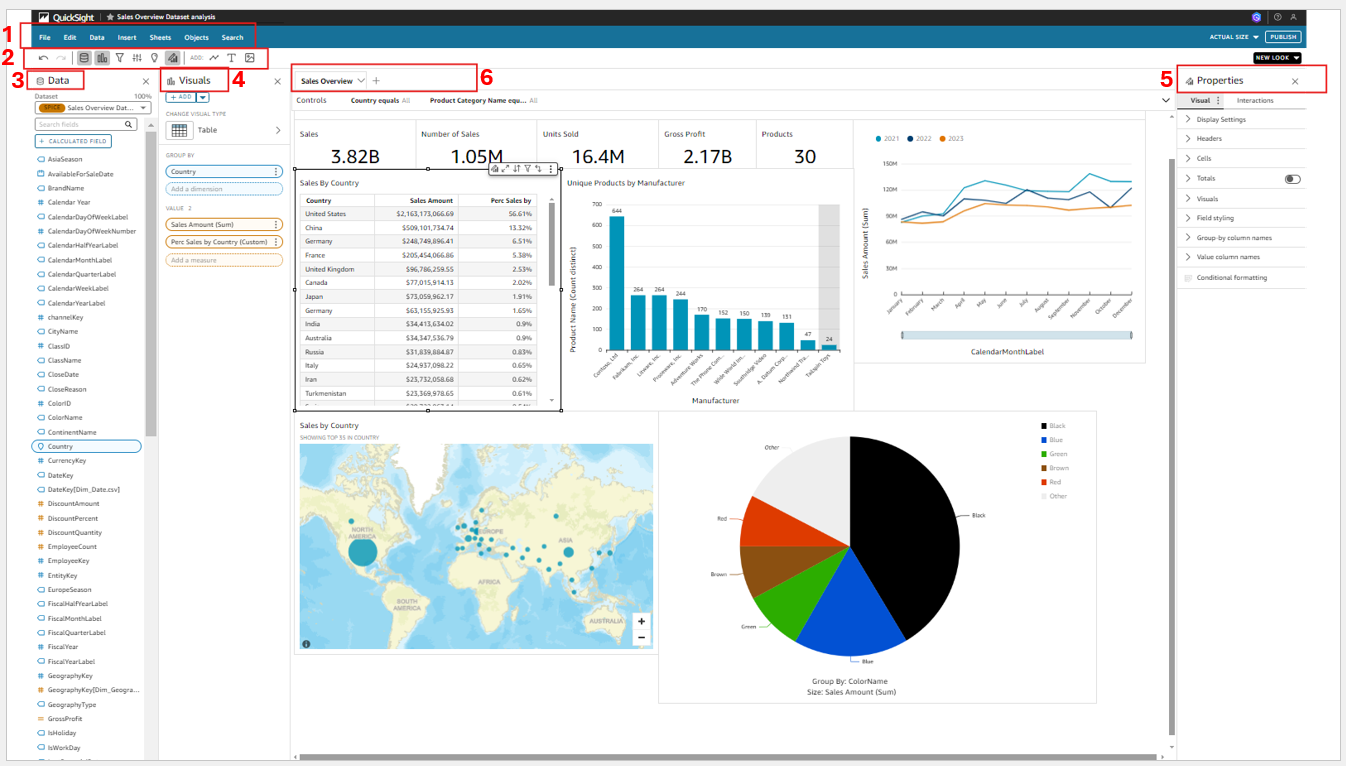
Task: Open options menu for Country group-by field
Action: point(276,172)
